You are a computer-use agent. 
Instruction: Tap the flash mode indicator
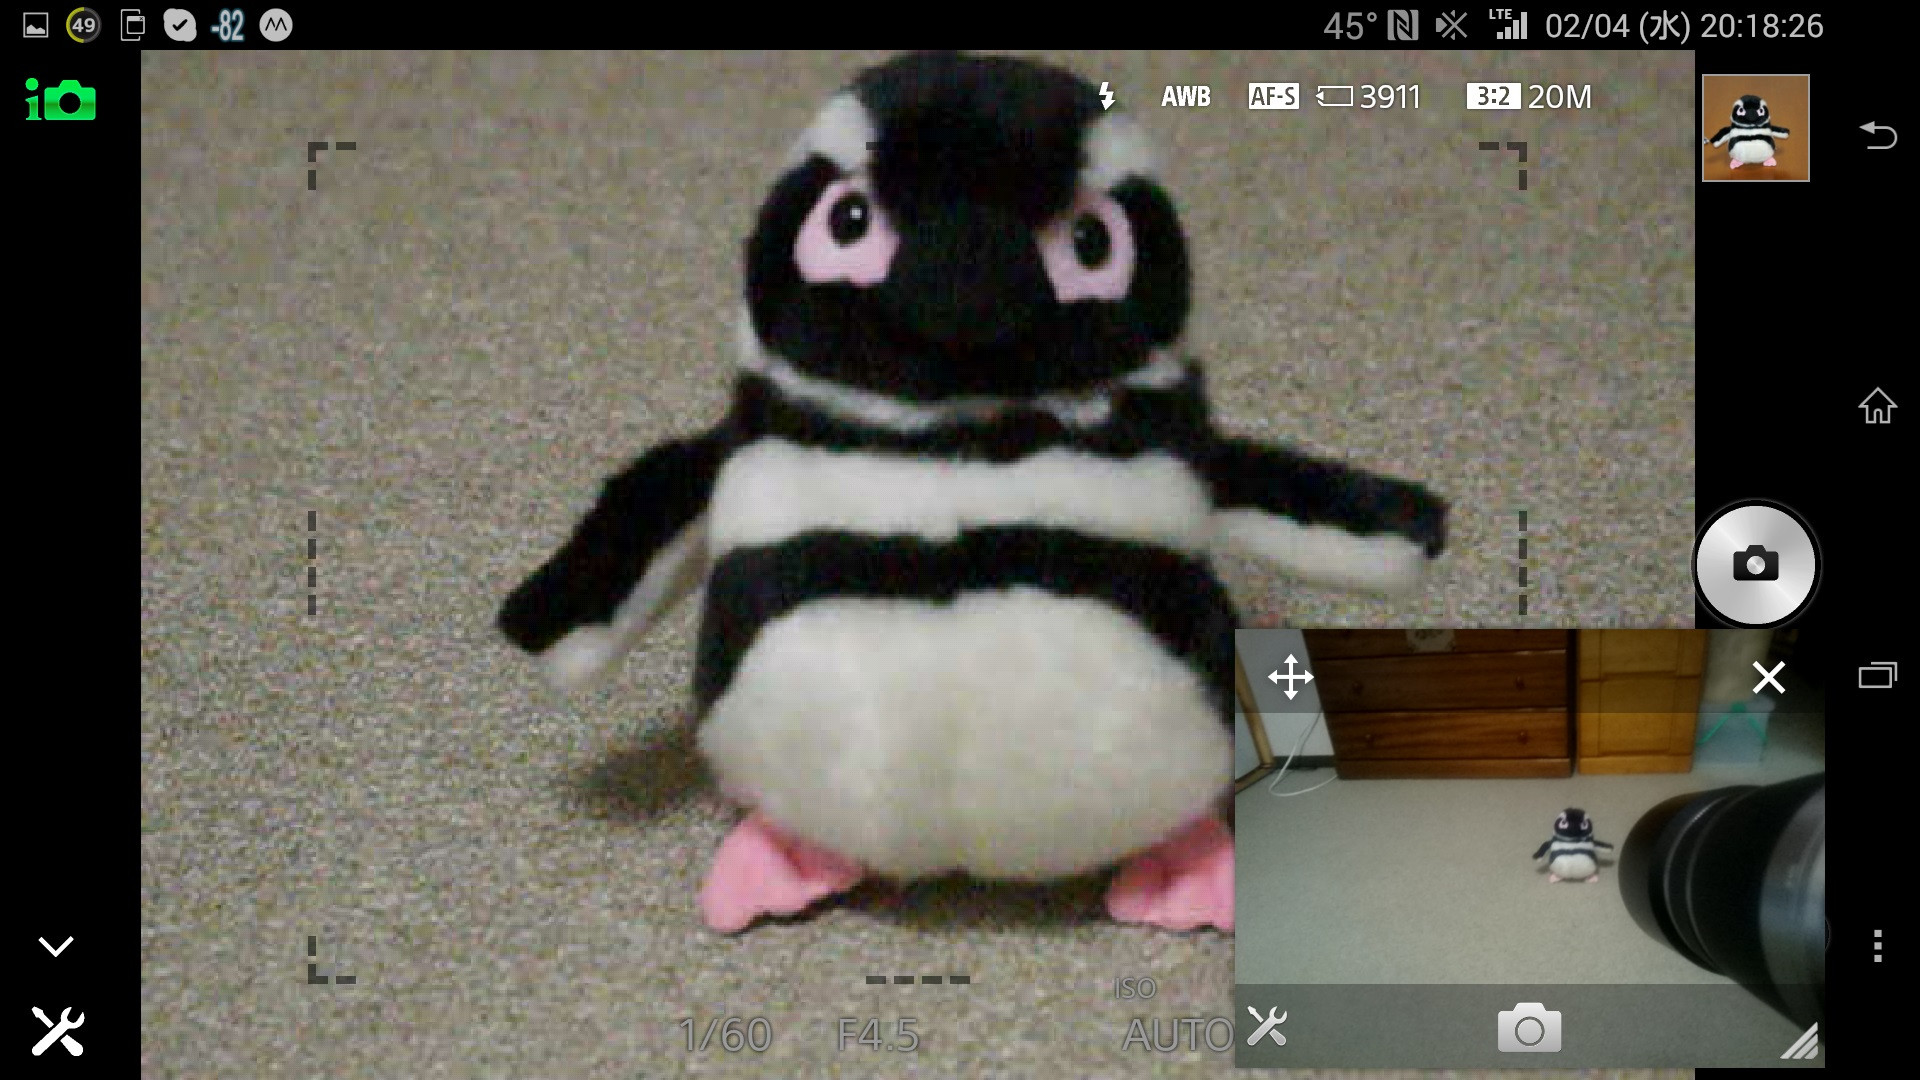(1106, 96)
